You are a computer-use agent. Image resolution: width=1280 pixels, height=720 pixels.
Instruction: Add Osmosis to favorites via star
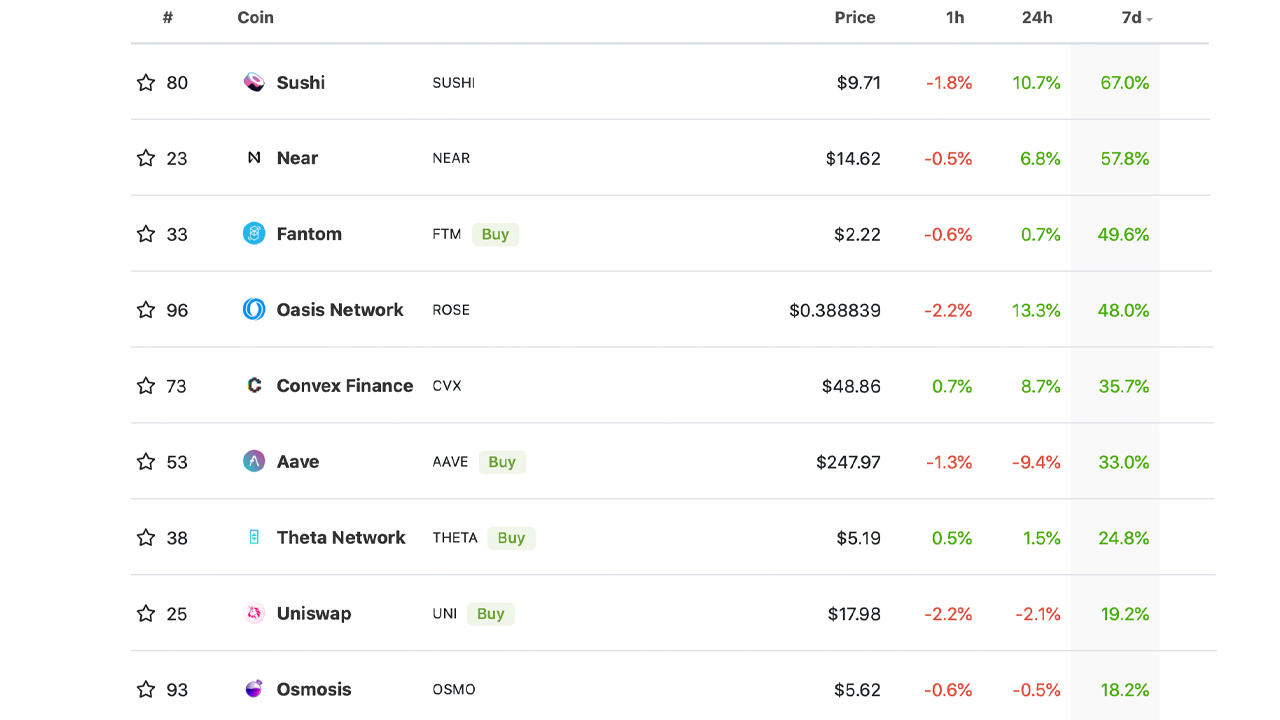[x=146, y=689]
